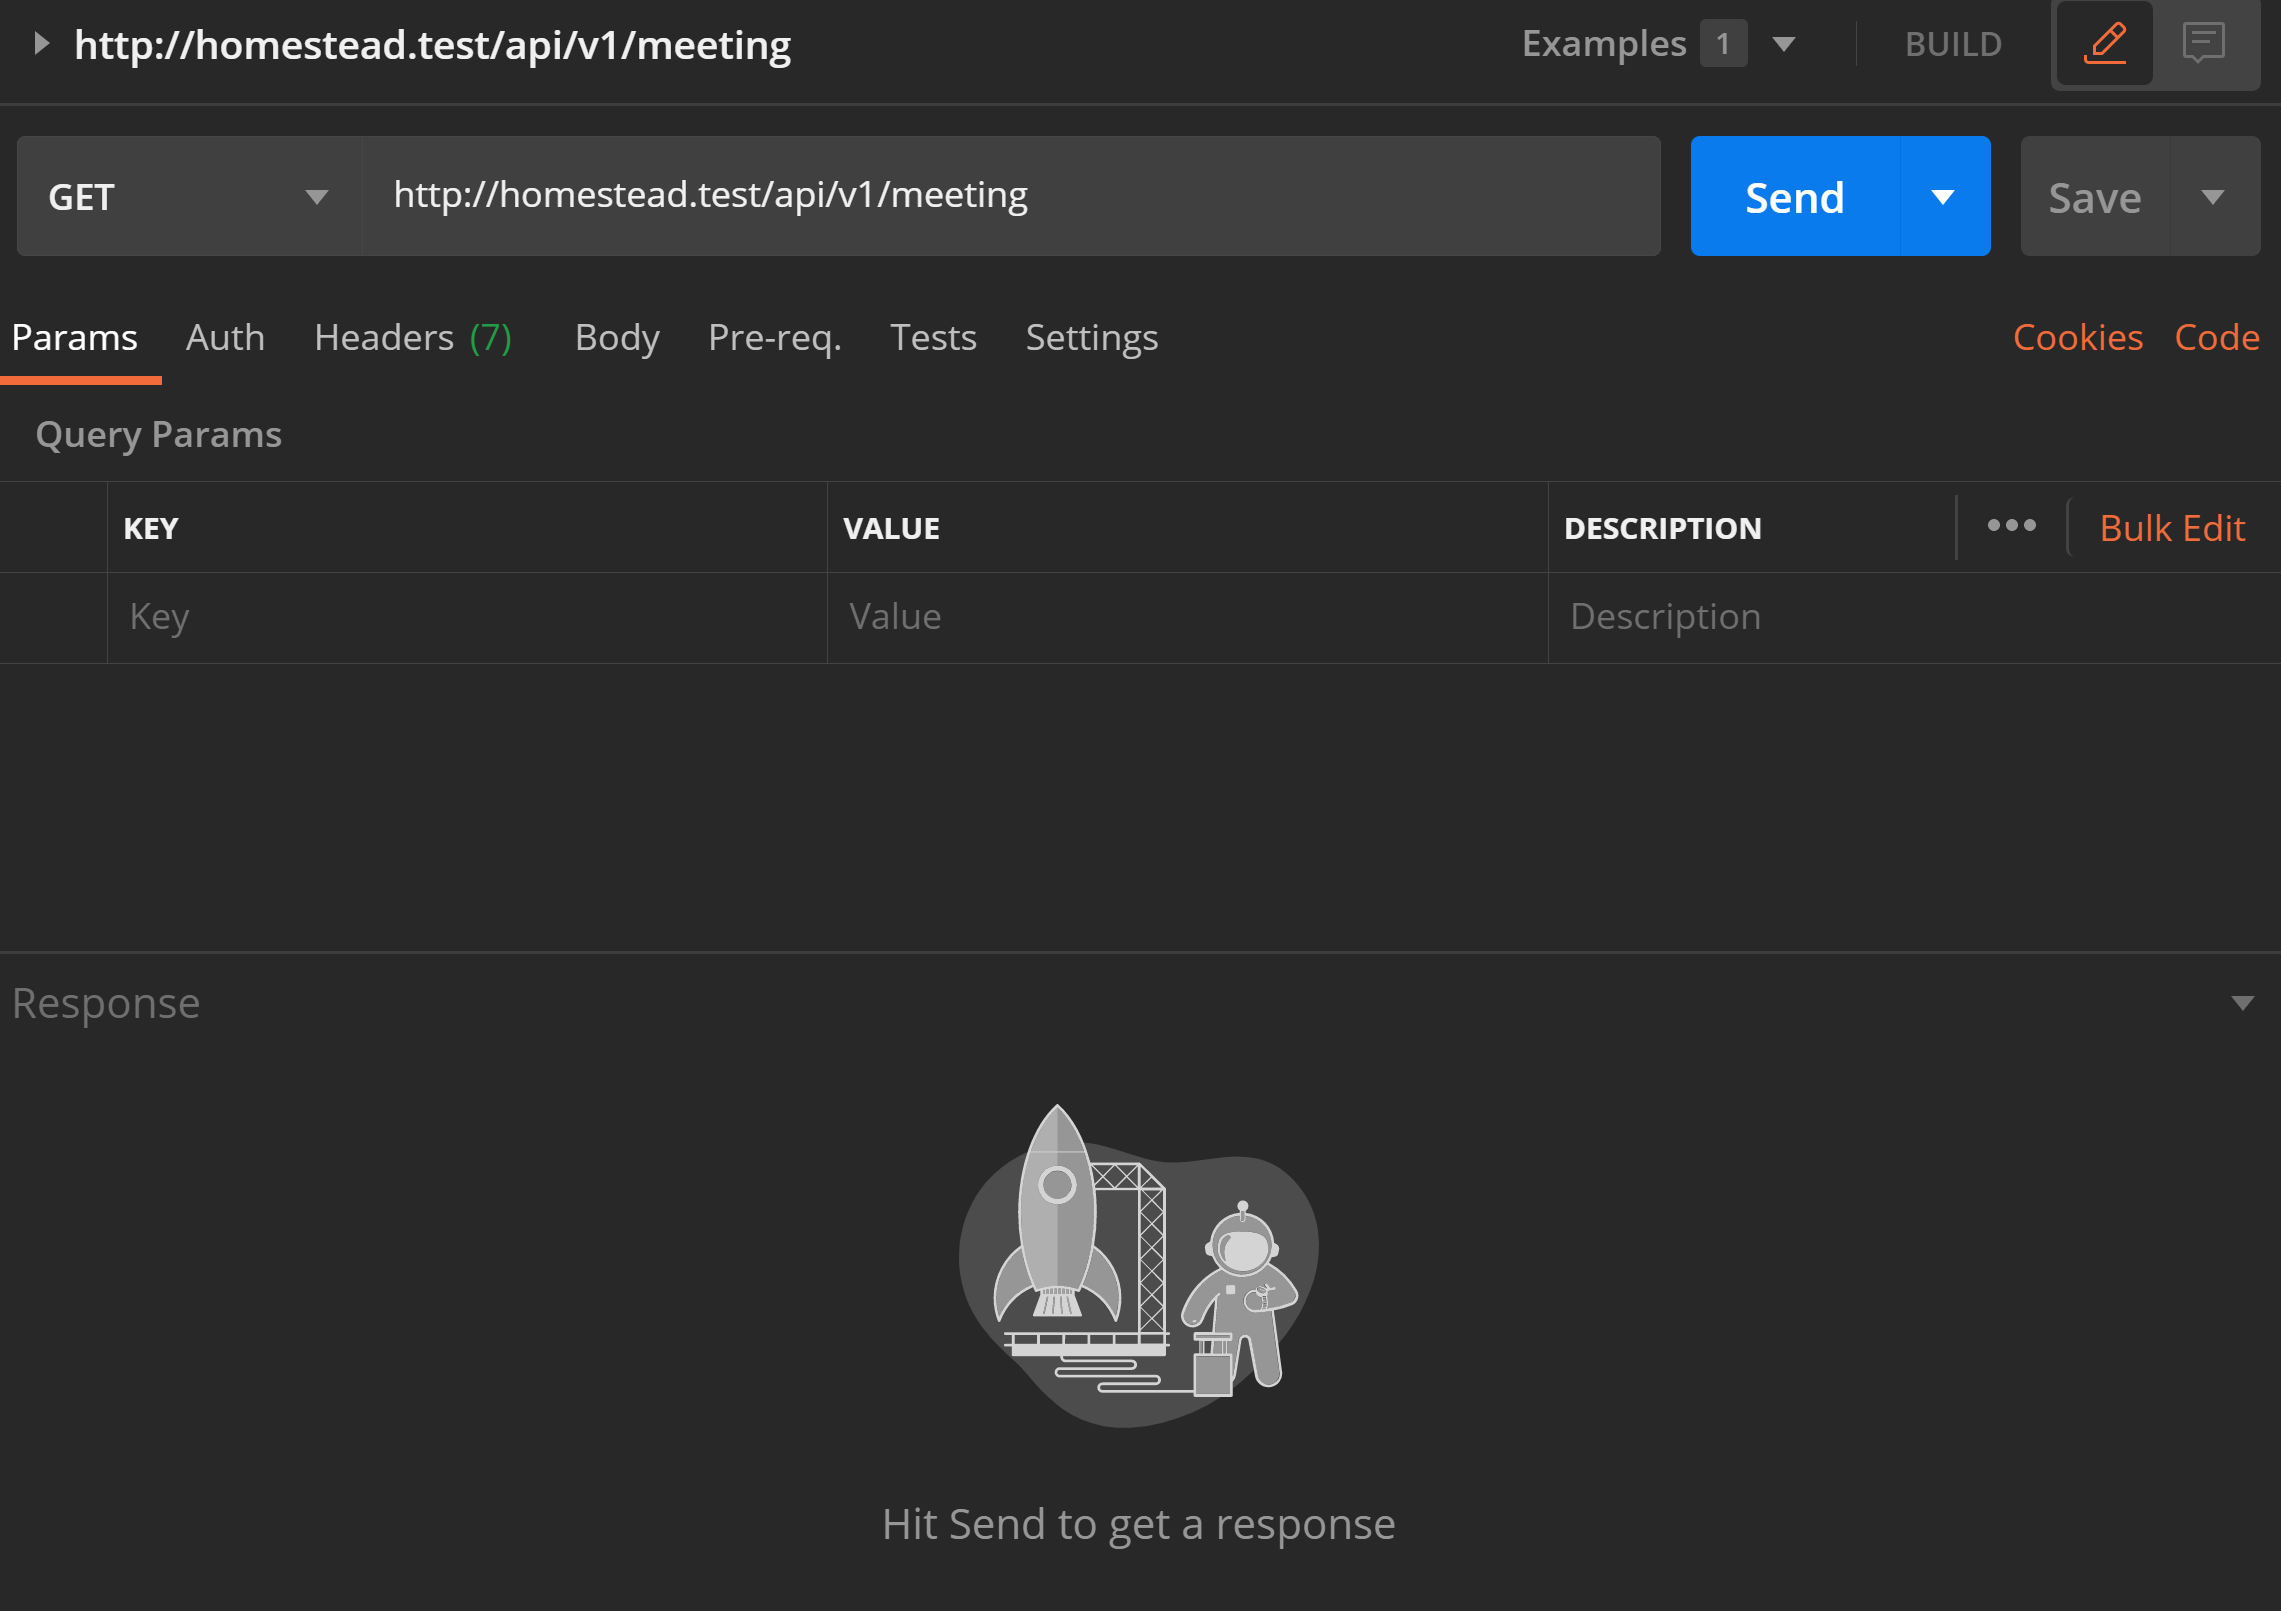The width and height of the screenshot is (2281, 1611).
Task: Click the pencil edit icon
Action: pos(2104,43)
